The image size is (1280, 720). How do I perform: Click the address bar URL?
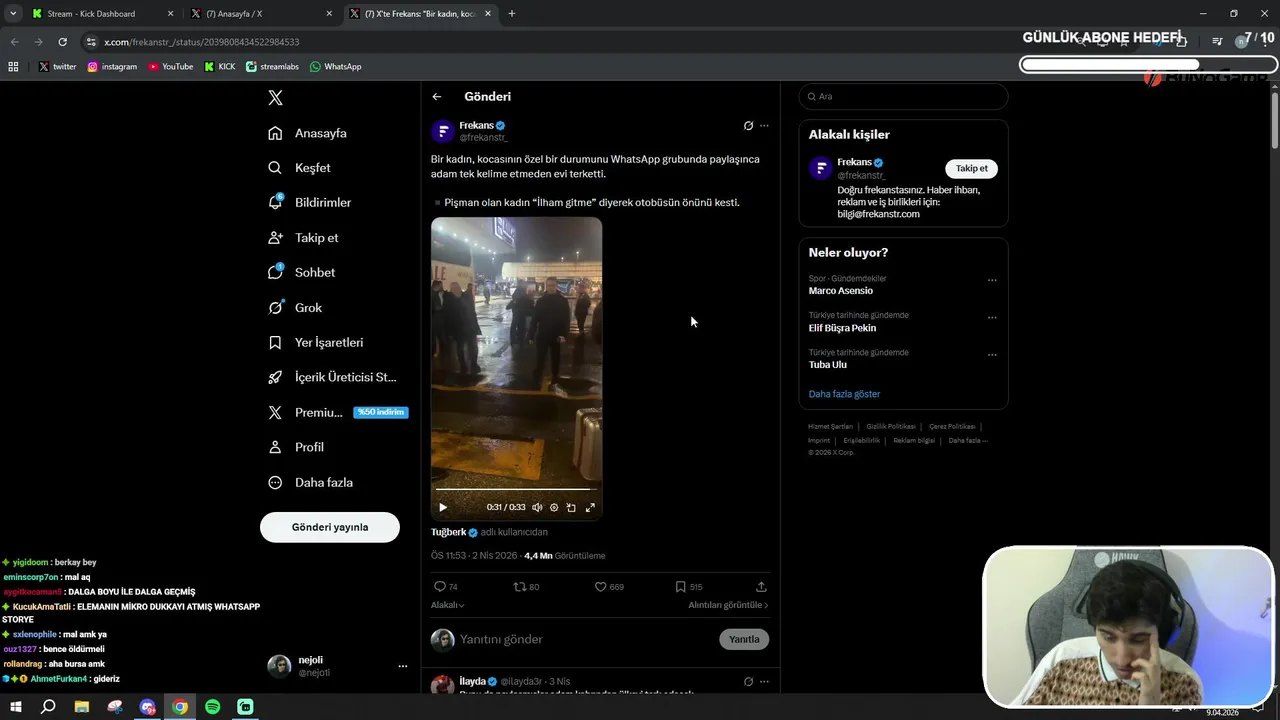[202, 42]
